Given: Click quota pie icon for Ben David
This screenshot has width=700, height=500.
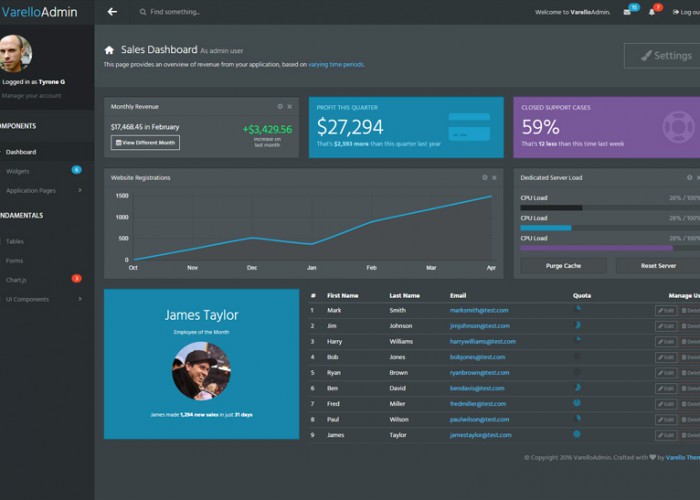Looking at the screenshot, I should click(x=577, y=387).
